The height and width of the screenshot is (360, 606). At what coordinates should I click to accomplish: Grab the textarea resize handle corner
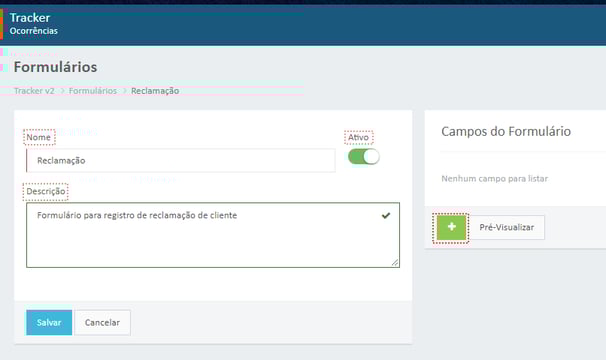[x=395, y=263]
